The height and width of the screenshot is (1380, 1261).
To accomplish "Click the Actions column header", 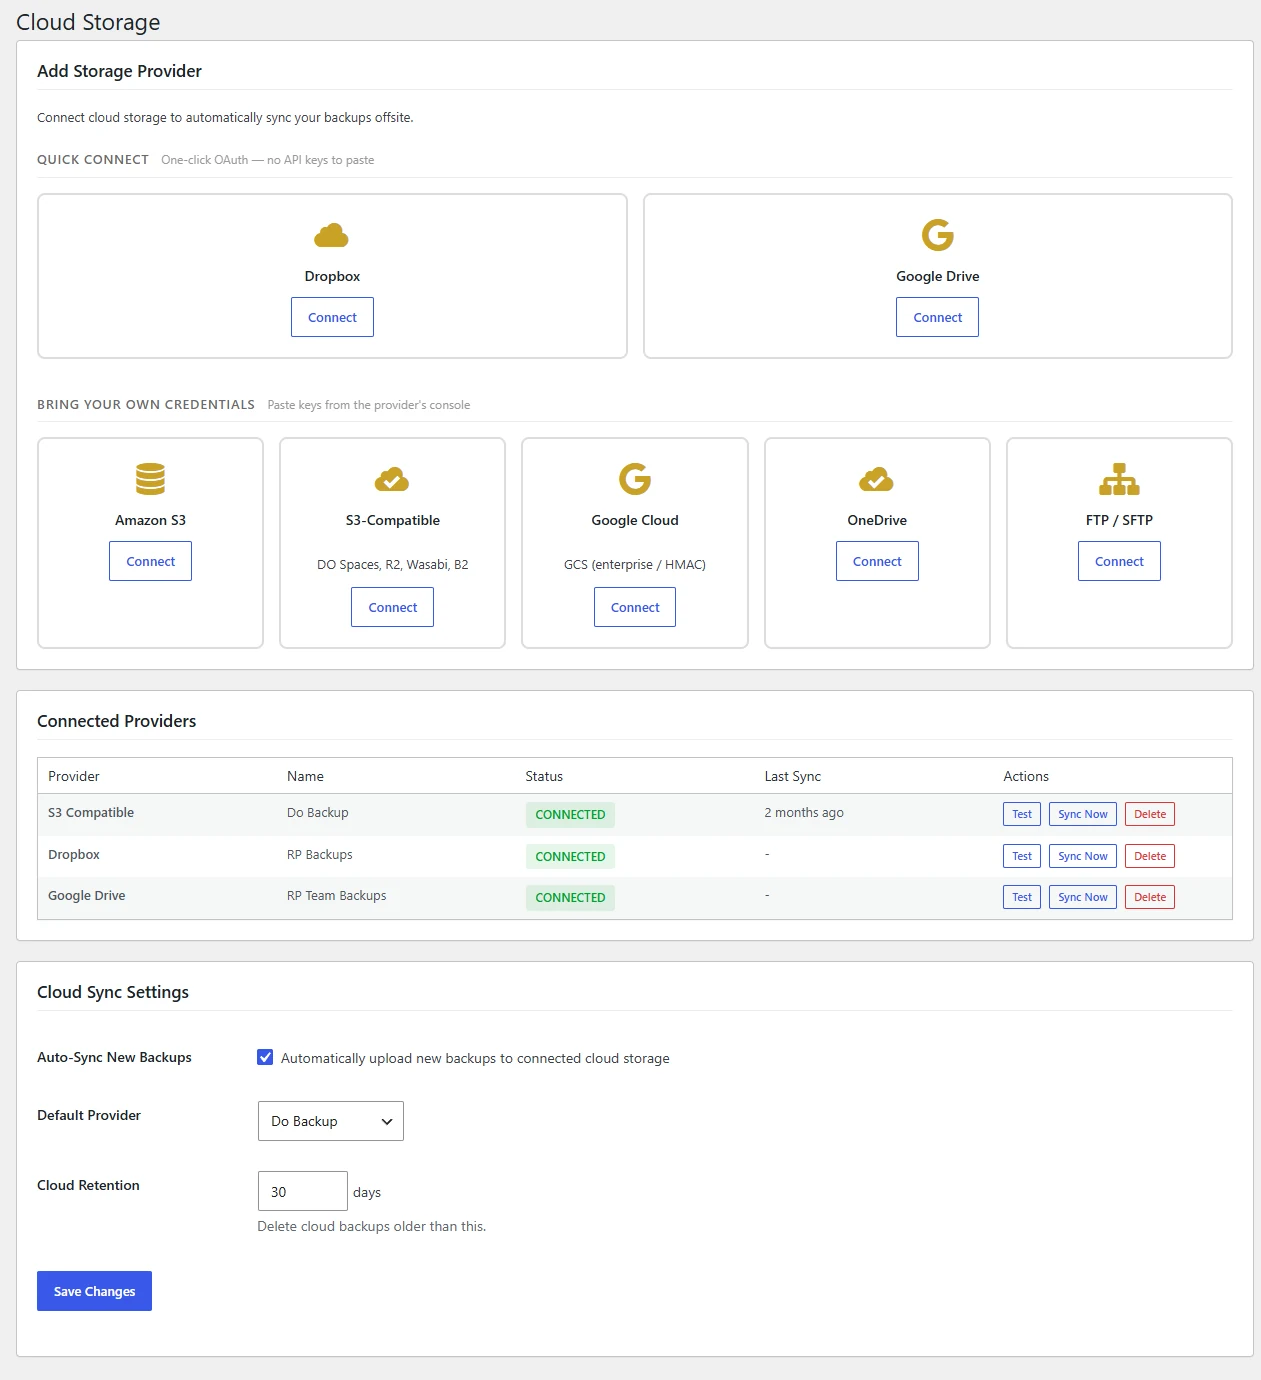I will tap(1026, 776).
